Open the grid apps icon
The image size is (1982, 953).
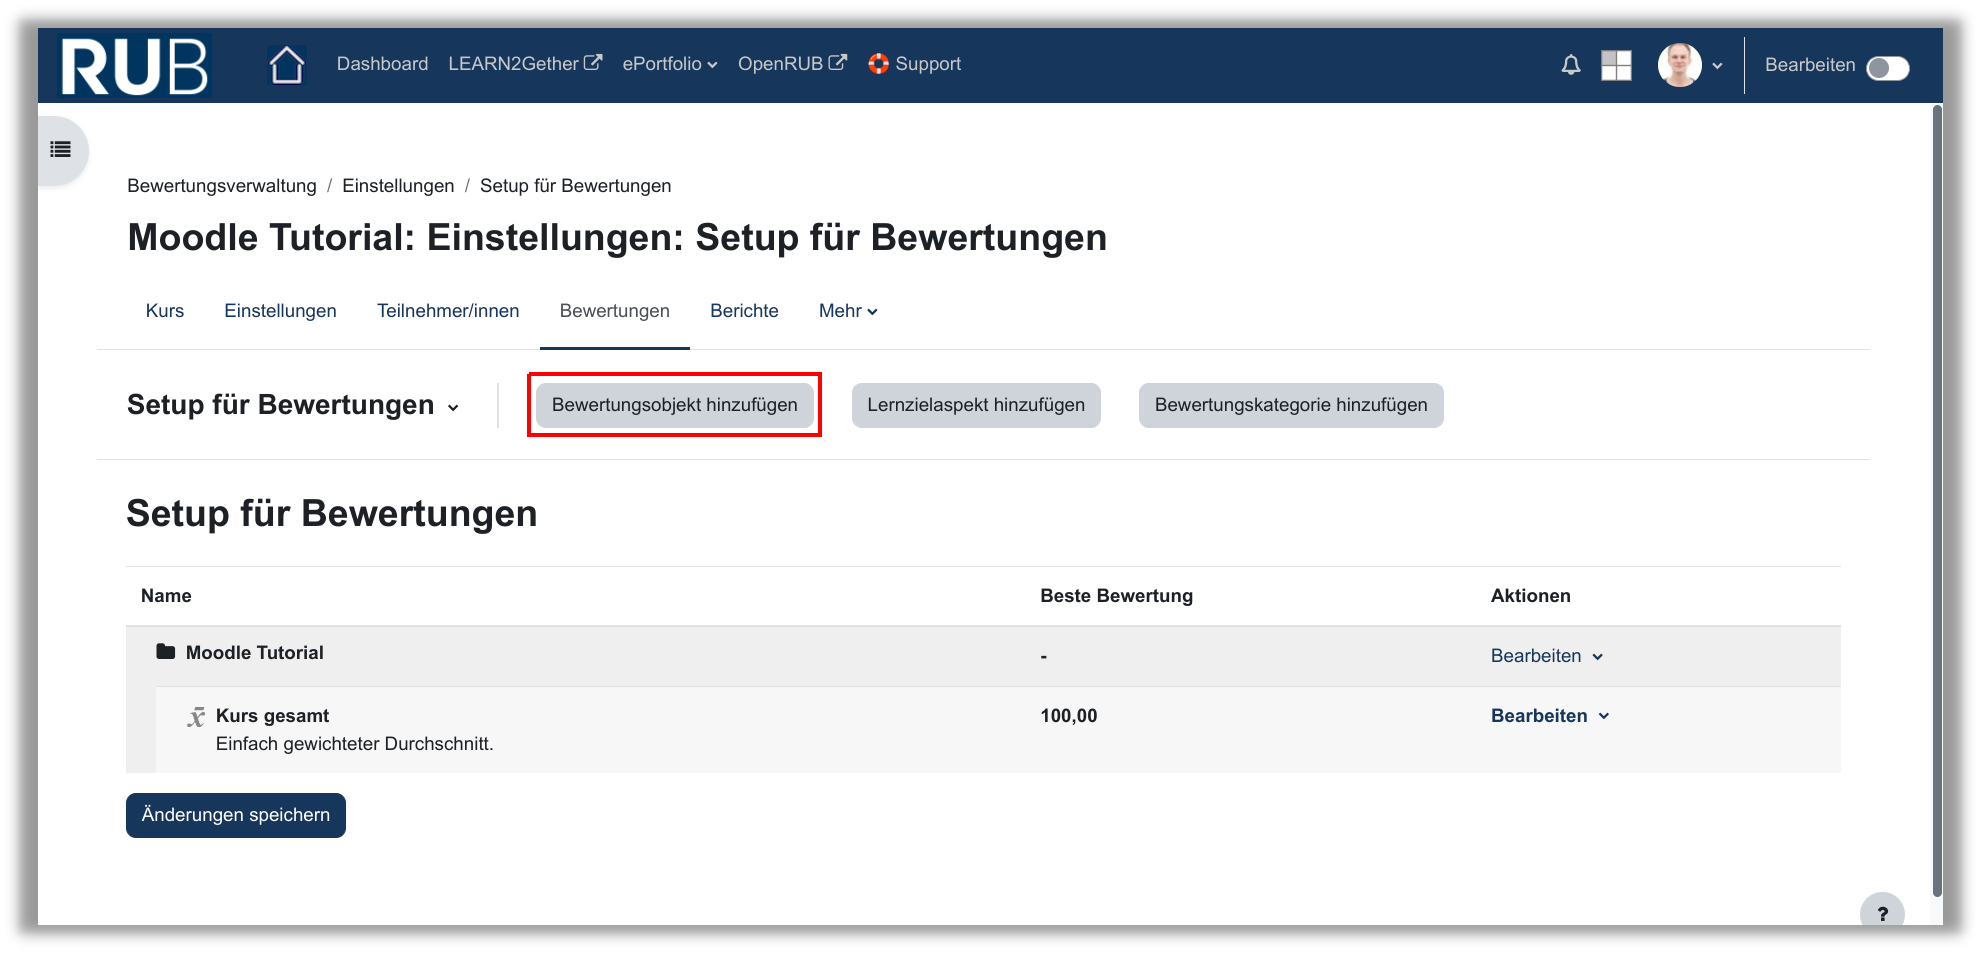click(x=1615, y=65)
